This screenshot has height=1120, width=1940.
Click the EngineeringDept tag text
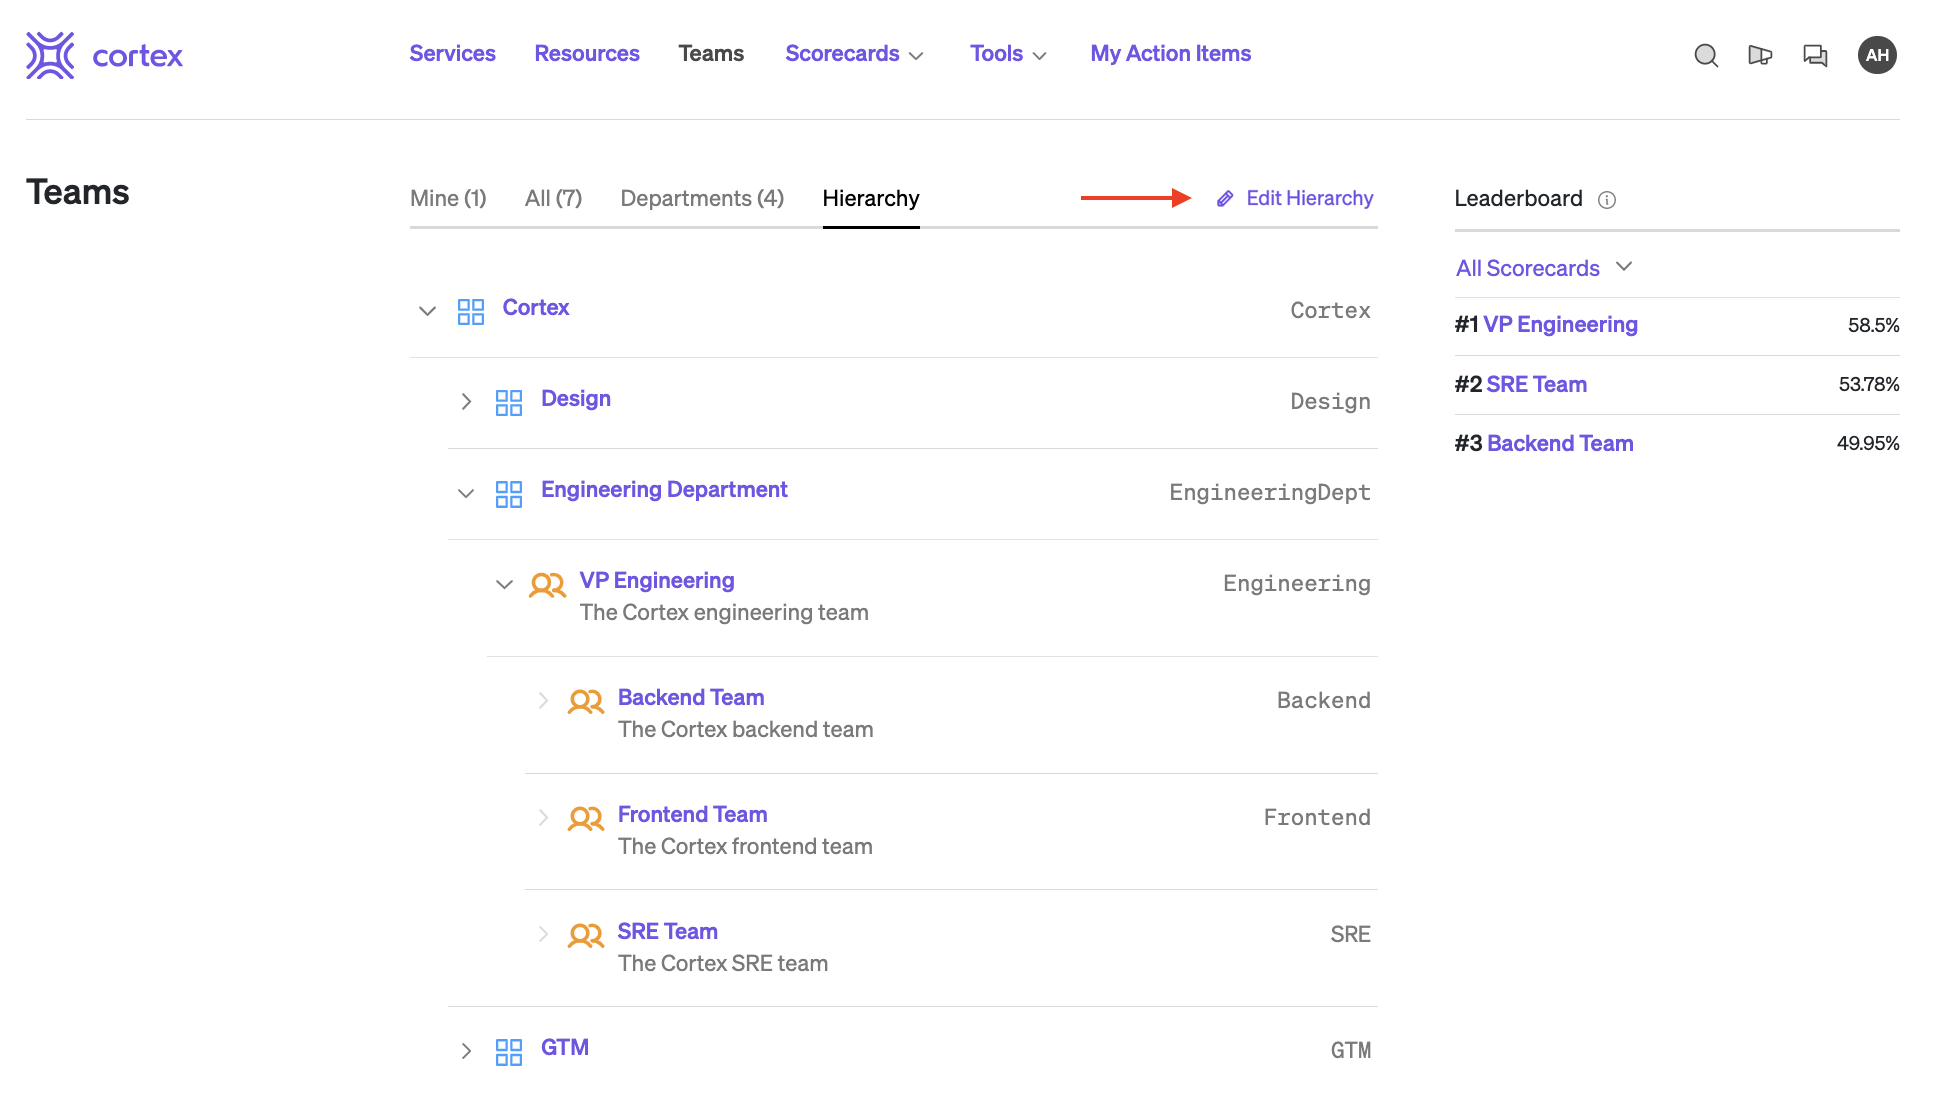point(1270,493)
